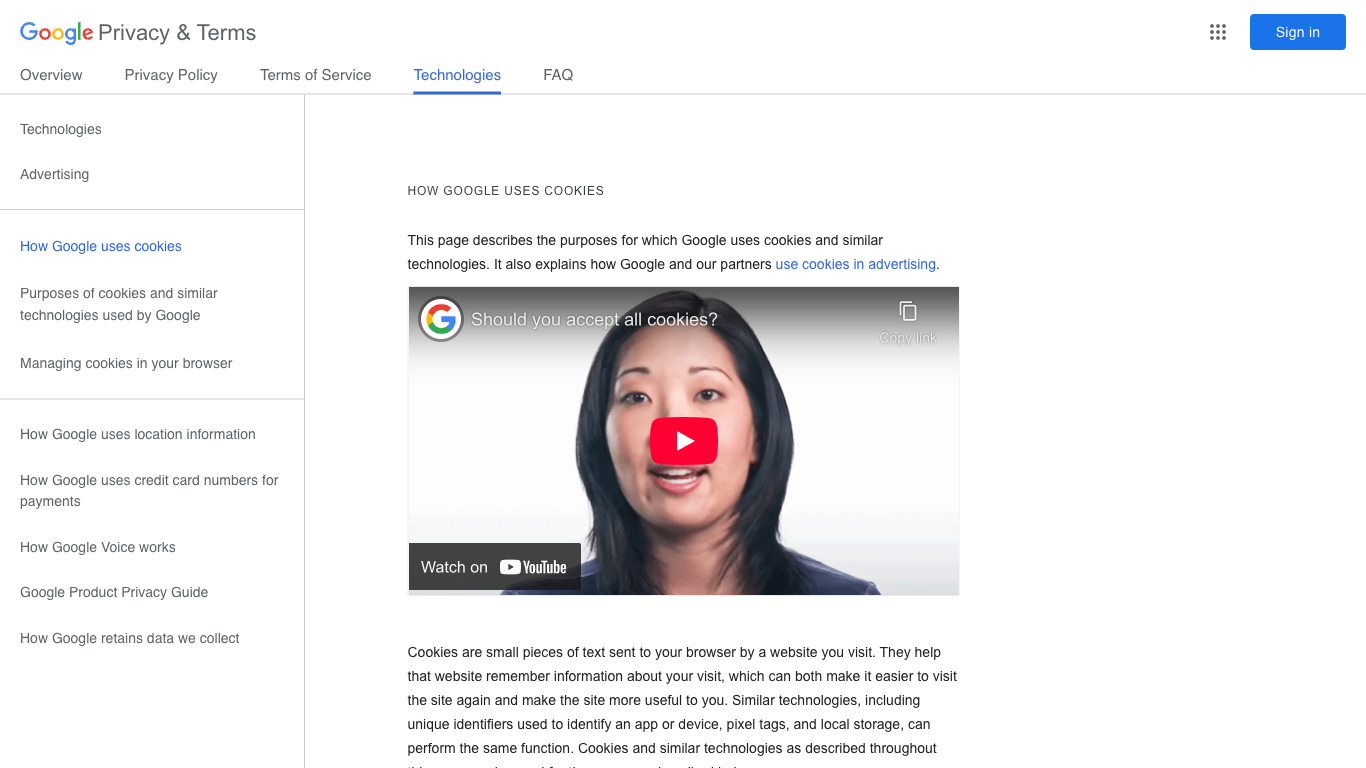
Task: Play the YouTube video
Action: (x=684, y=441)
